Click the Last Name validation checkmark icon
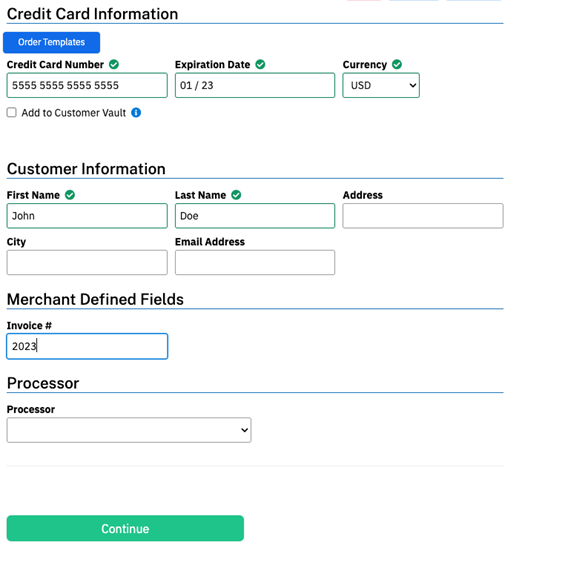This screenshot has width=588, height=565. pyautogui.click(x=236, y=195)
